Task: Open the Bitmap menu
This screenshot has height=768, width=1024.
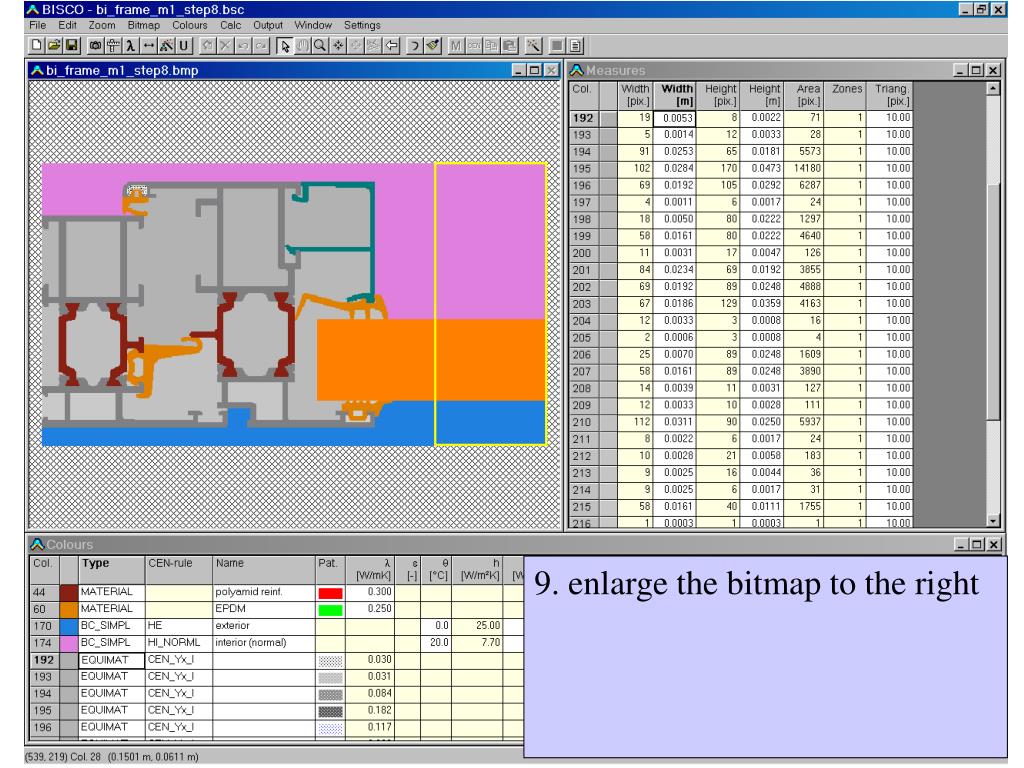Action: [x=144, y=25]
